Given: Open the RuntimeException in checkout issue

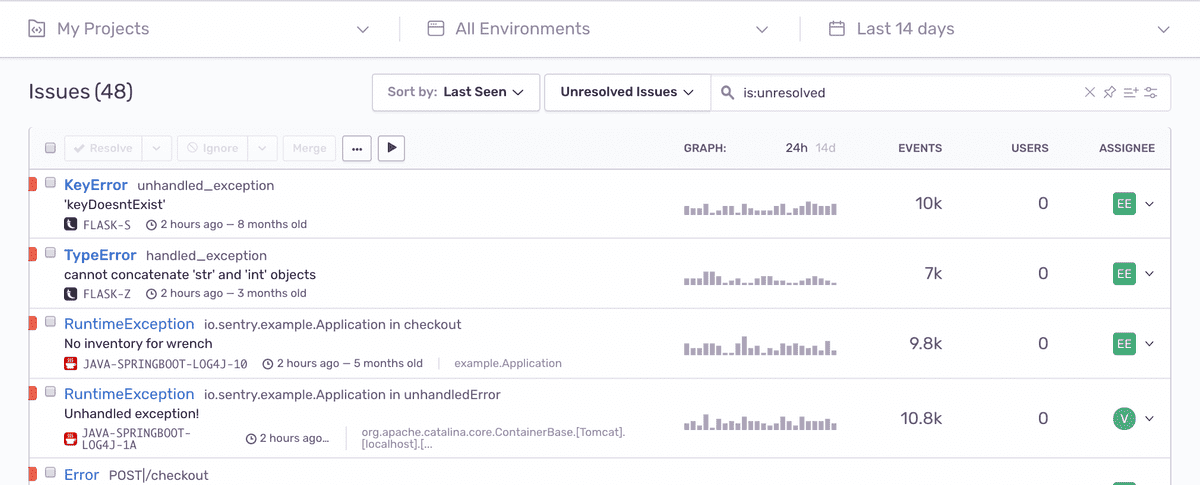Looking at the screenshot, I should click(129, 324).
